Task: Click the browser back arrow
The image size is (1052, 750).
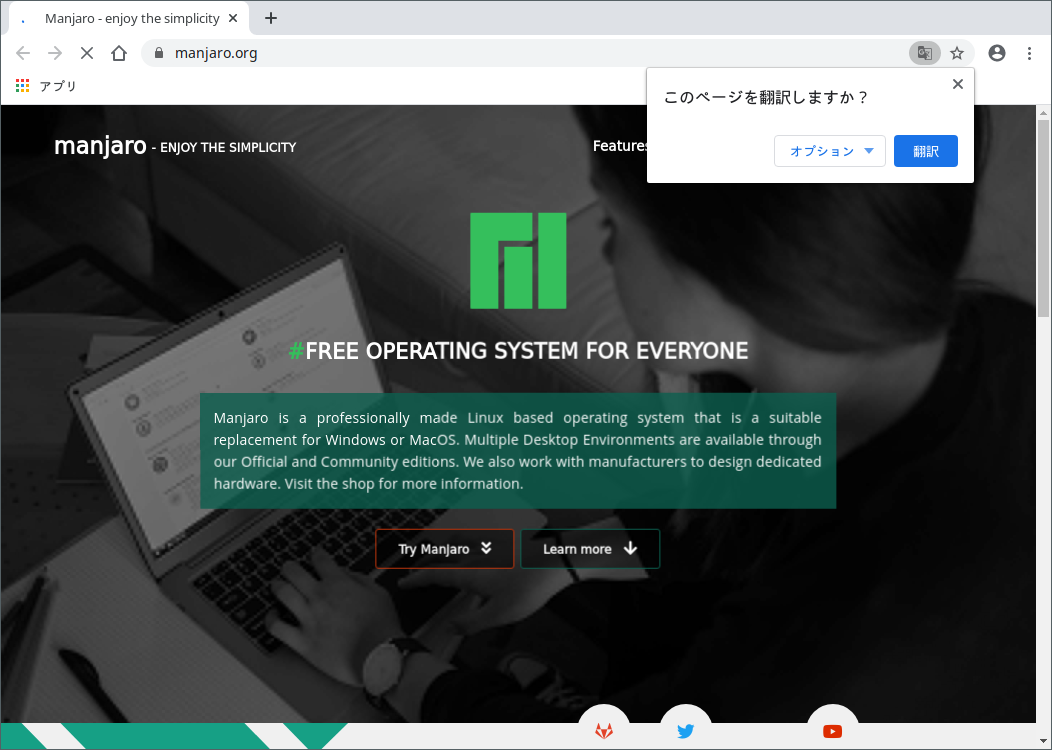Action: coord(23,53)
